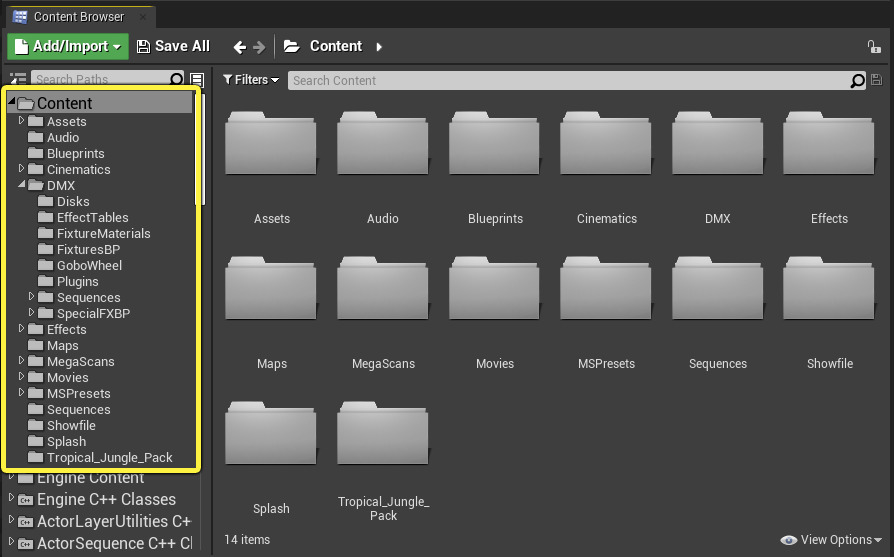
Task: Expand the DMX Sequences subfolder
Action: tap(31, 296)
